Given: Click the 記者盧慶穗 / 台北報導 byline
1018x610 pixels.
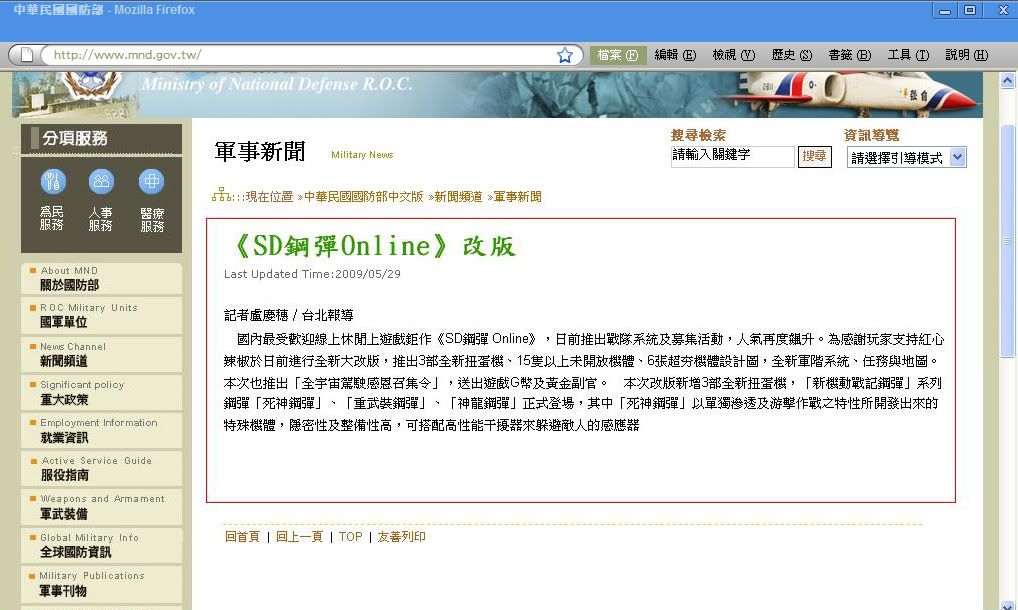Looking at the screenshot, I should (289, 315).
